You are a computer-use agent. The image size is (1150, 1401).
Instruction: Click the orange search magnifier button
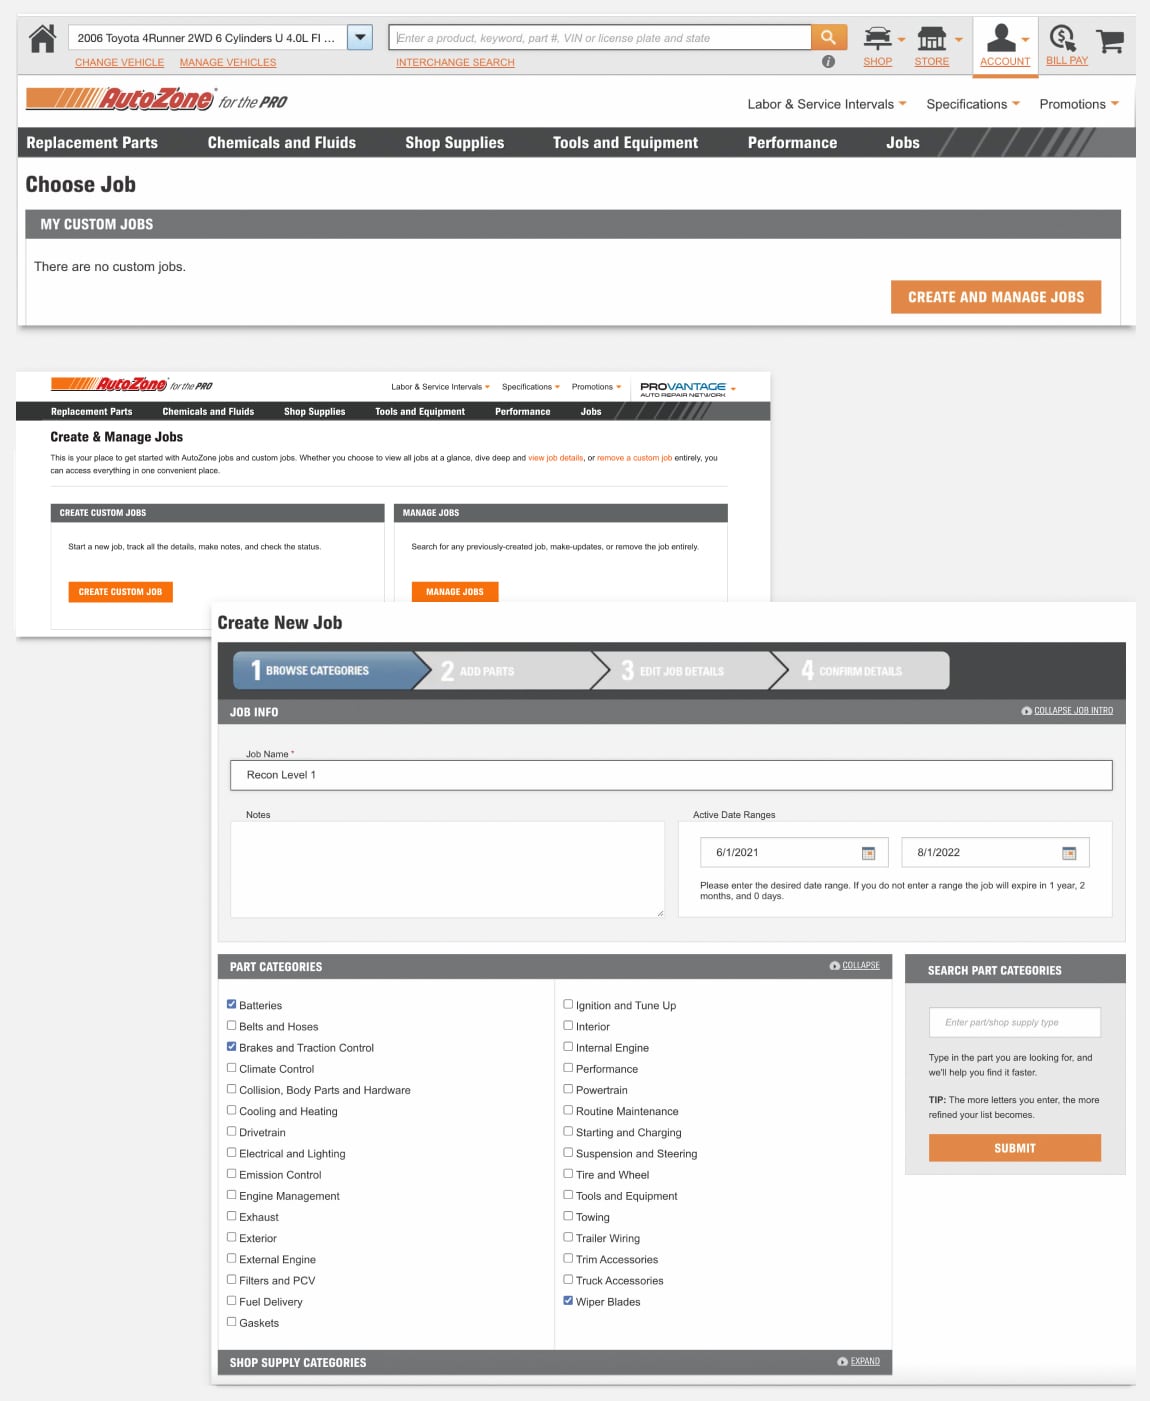(828, 38)
